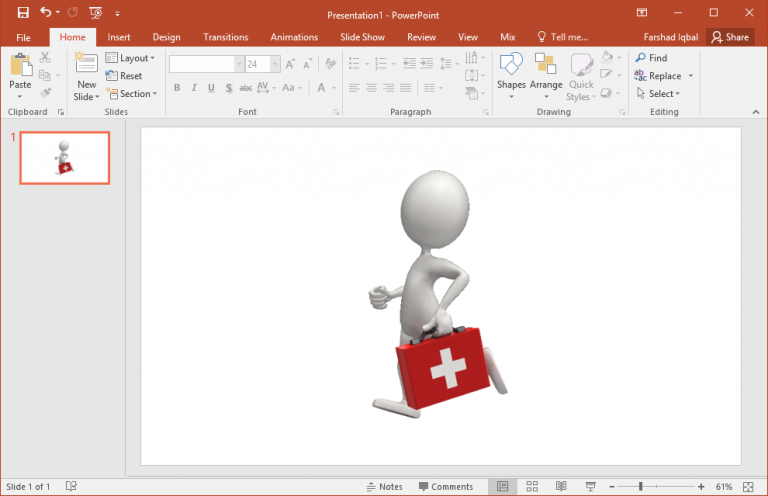Click the Replace button
The height and width of the screenshot is (496, 768).
pos(658,75)
